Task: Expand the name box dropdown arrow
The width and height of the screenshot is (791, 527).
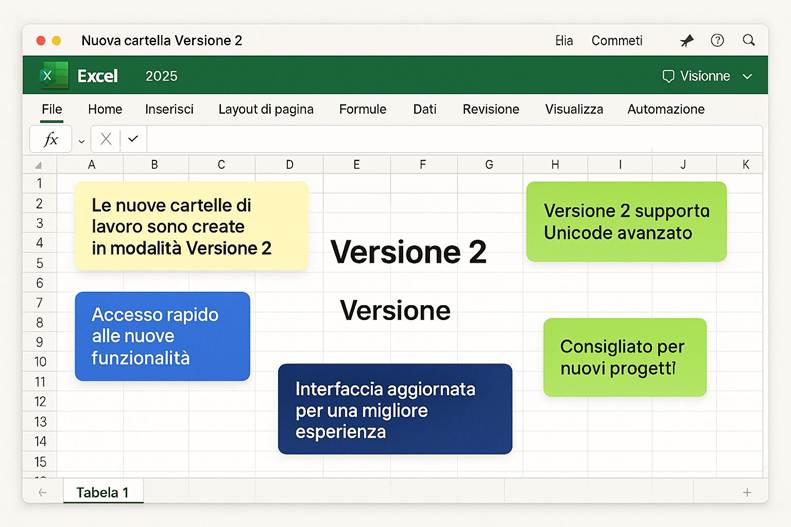Action: 81,142
